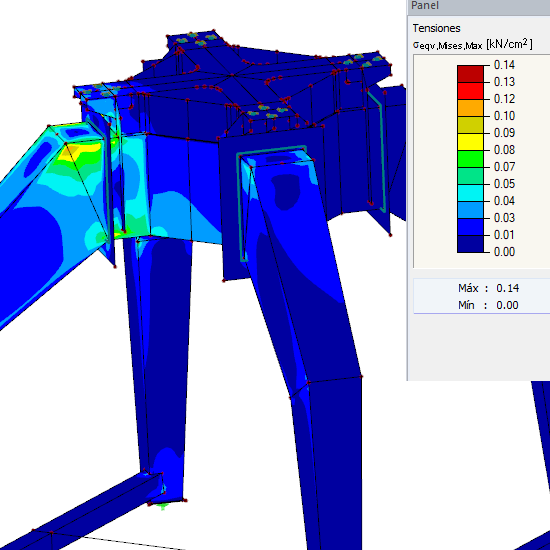The width and height of the screenshot is (550, 550).
Task: Pick the light blue 0.04 legend band
Action: (470, 210)
